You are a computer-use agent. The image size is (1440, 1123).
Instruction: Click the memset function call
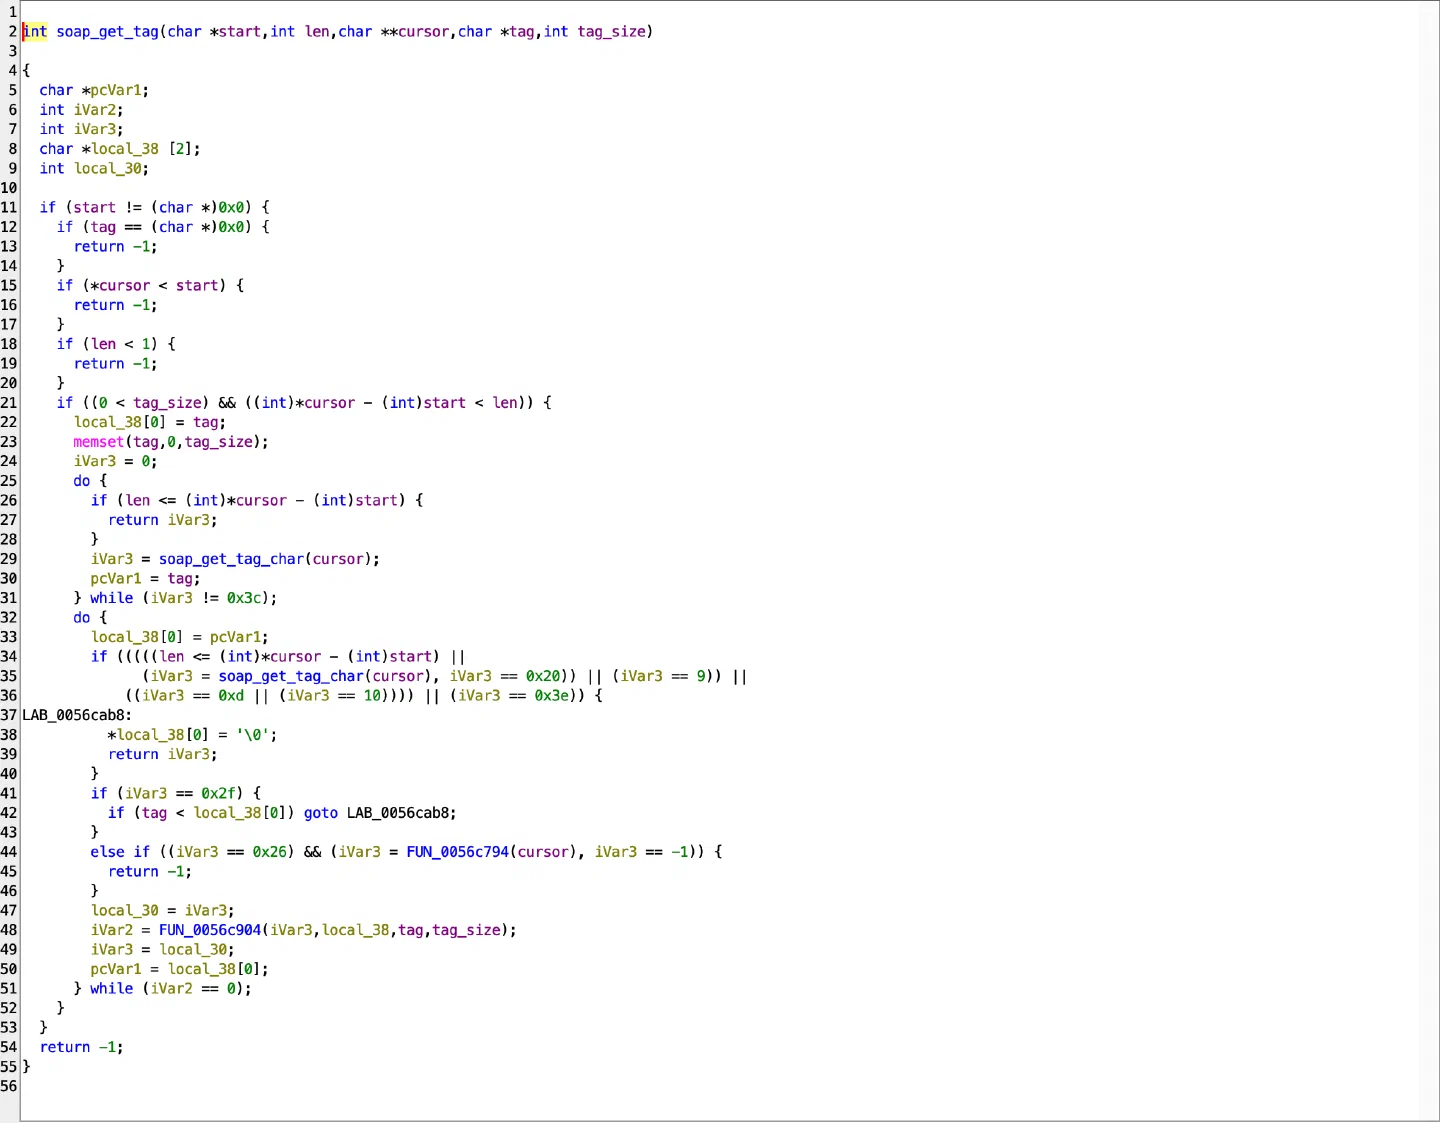pos(99,442)
